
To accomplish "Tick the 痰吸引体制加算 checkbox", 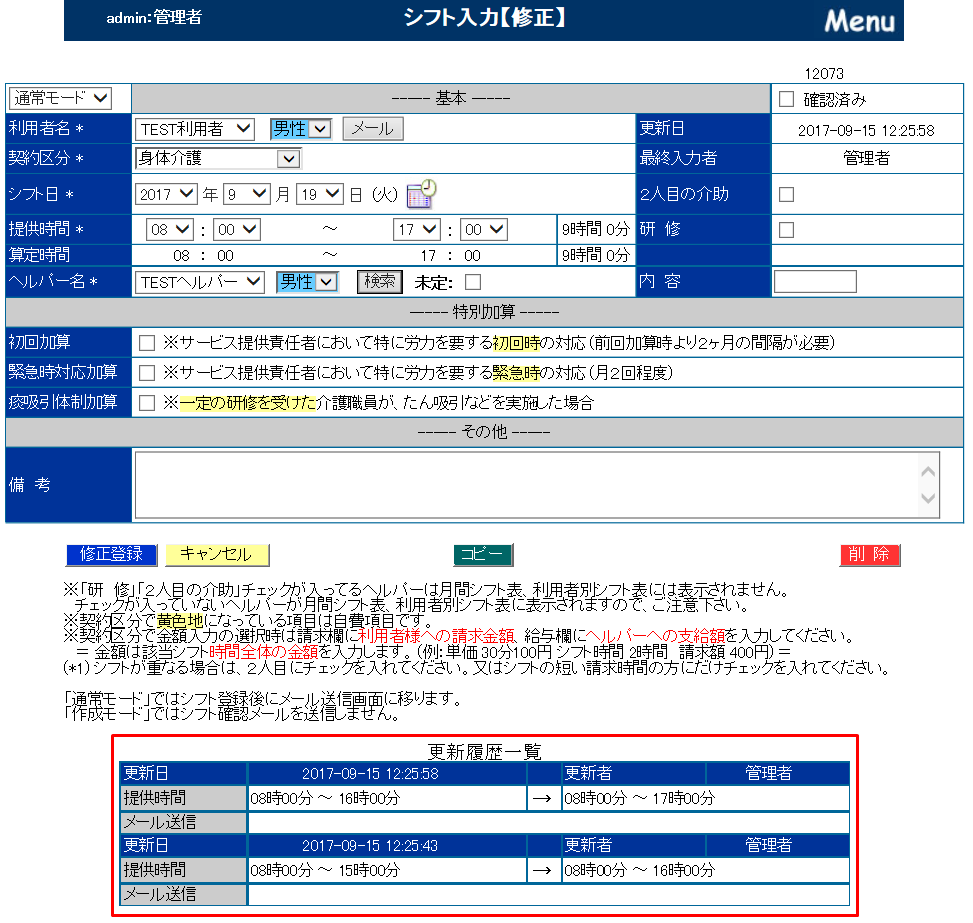I will [x=147, y=403].
